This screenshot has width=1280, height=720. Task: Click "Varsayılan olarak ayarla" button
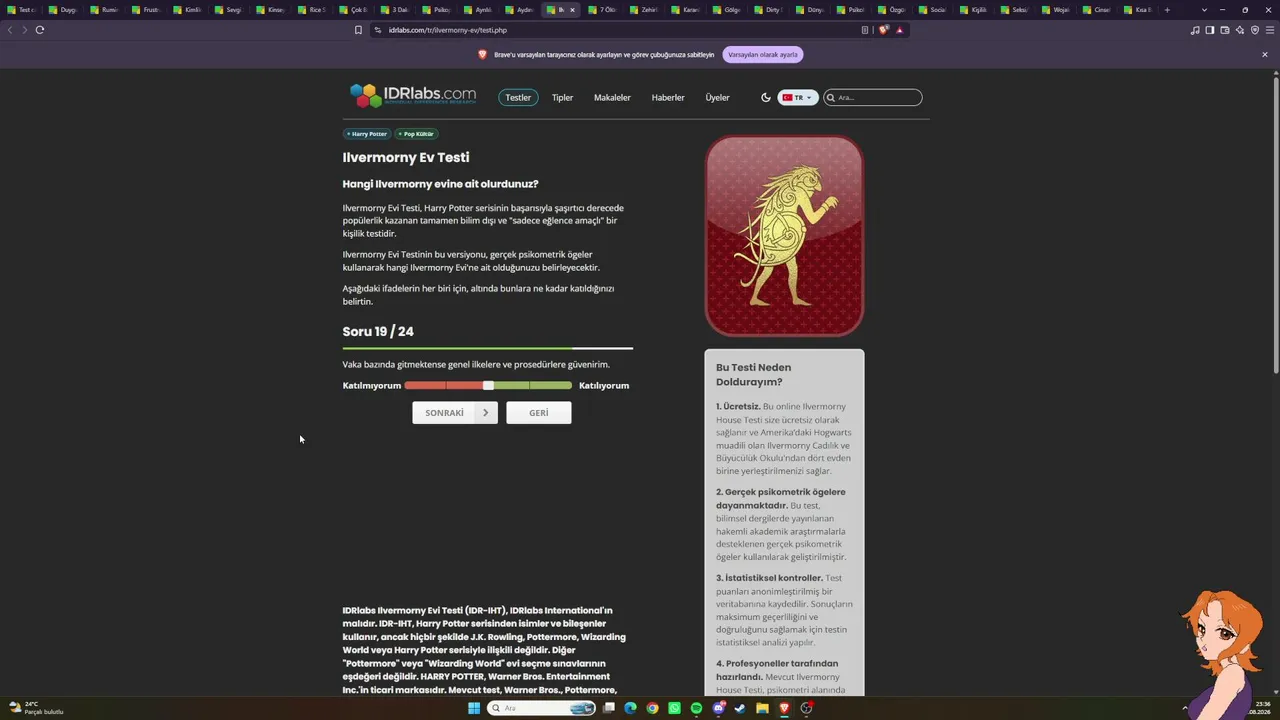coord(763,55)
